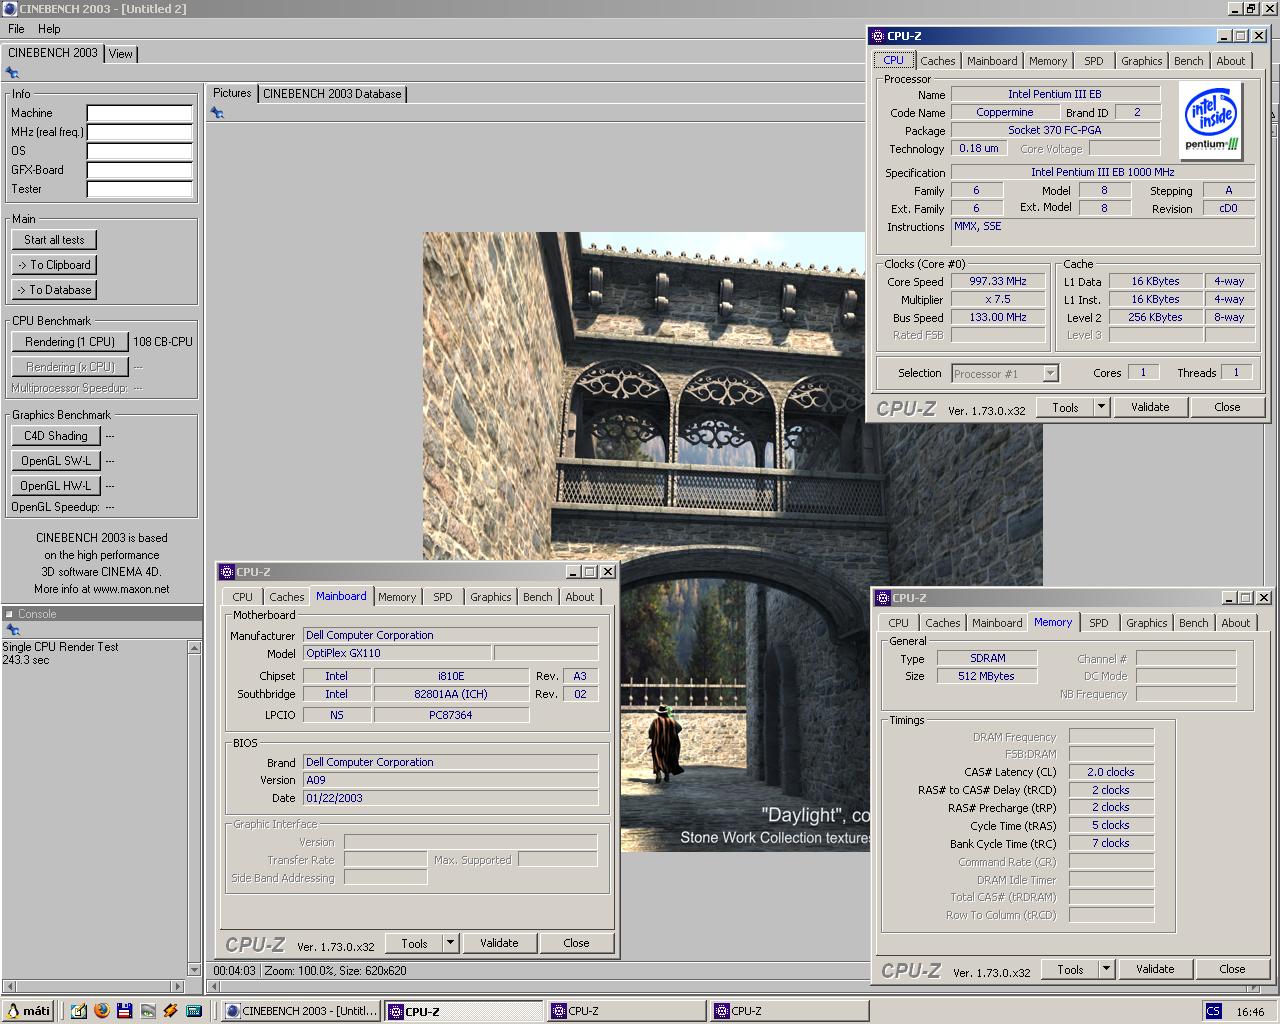Expand Tools dropdown arrow in CPU-Z Mainboard window

click(451, 943)
